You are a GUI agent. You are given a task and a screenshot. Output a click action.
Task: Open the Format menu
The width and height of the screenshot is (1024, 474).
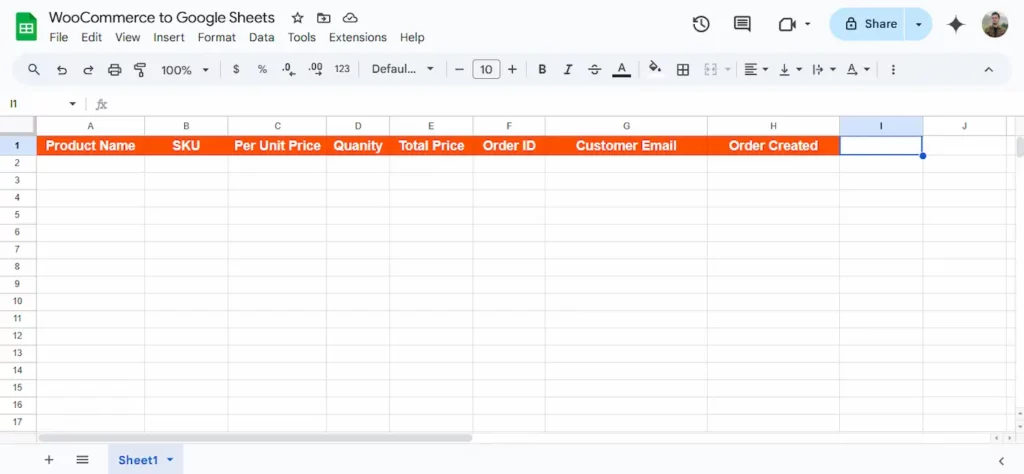point(216,37)
